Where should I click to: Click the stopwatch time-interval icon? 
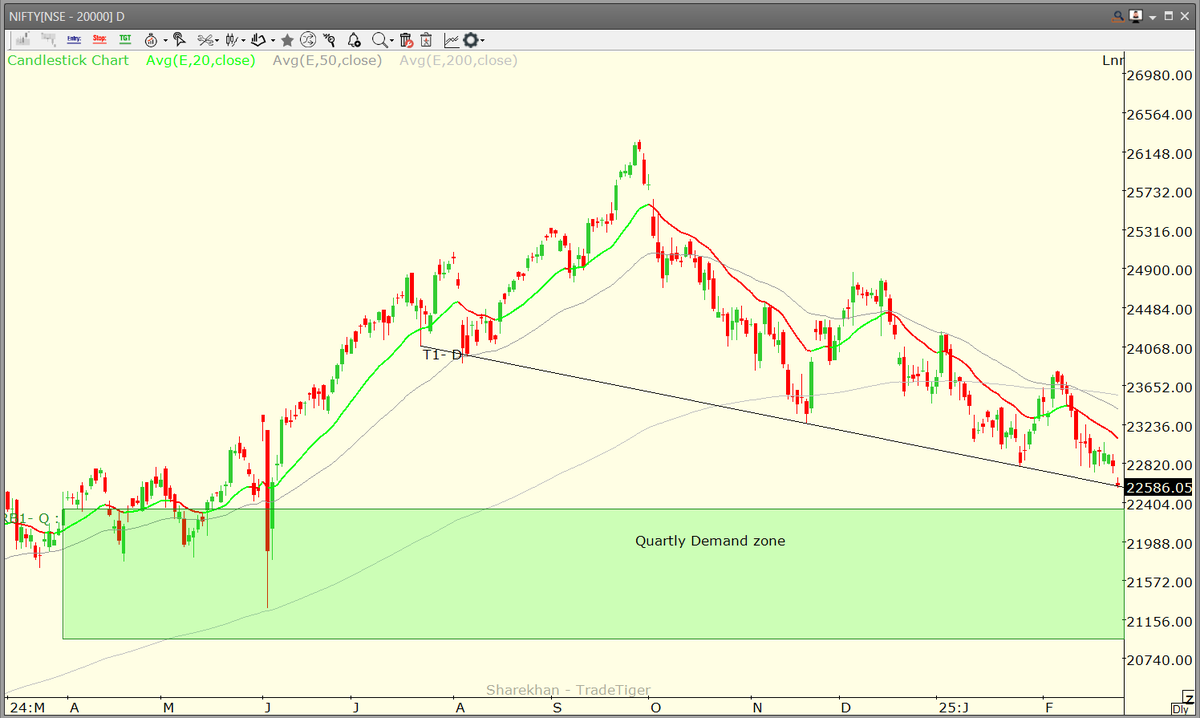[151, 40]
